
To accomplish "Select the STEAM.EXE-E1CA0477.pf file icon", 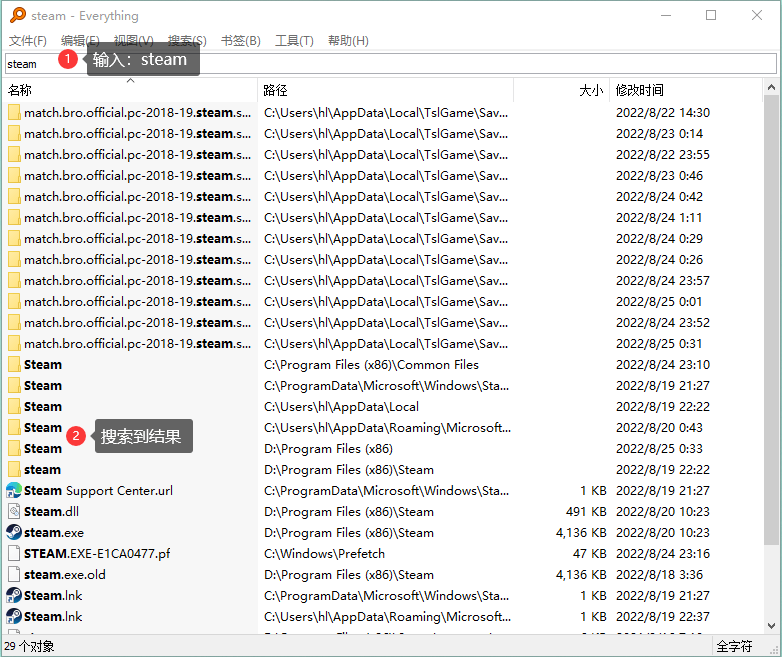I will tap(14, 553).
